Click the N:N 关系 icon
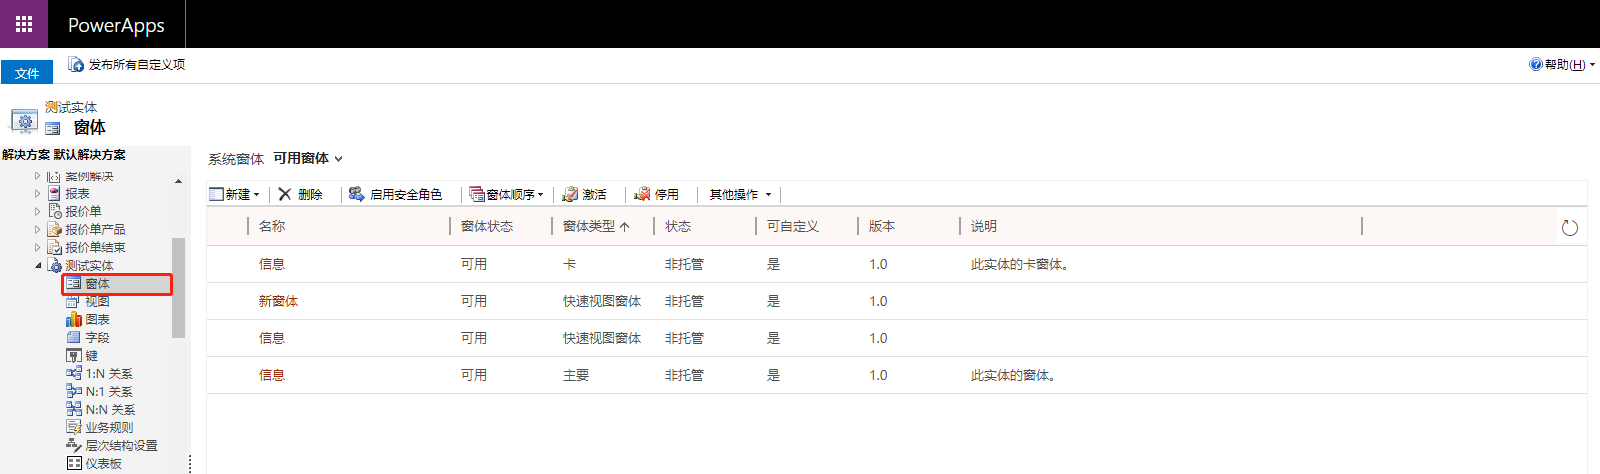This screenshot has height=474, width=1600. [74, 409]
